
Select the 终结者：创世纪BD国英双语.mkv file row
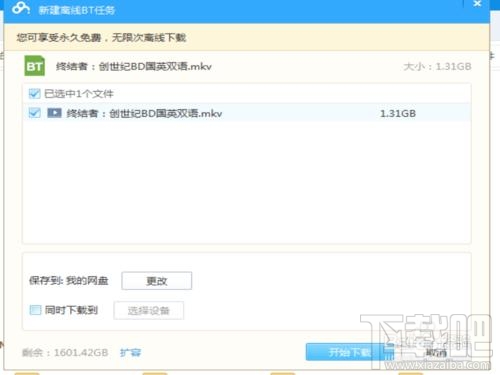[x=247, y=113]
